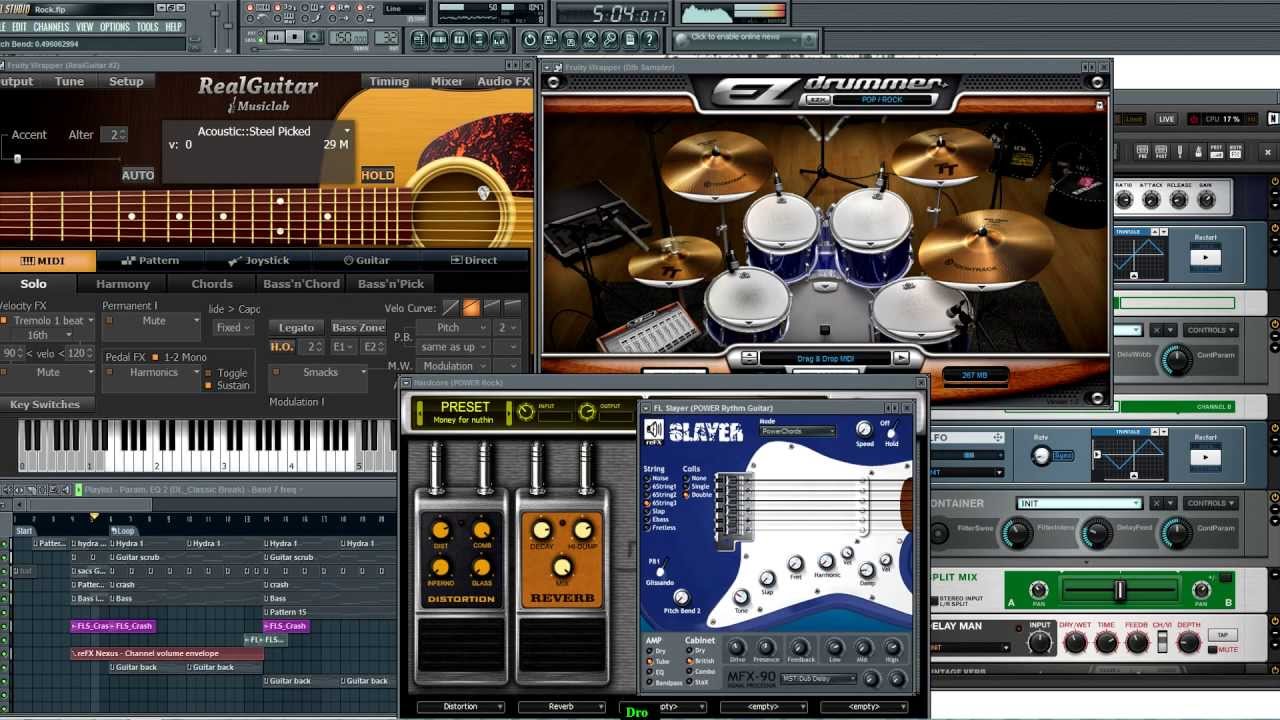Select Single coils option in Slayer
The image size is (1280, 720).
[x=695, y=486]
